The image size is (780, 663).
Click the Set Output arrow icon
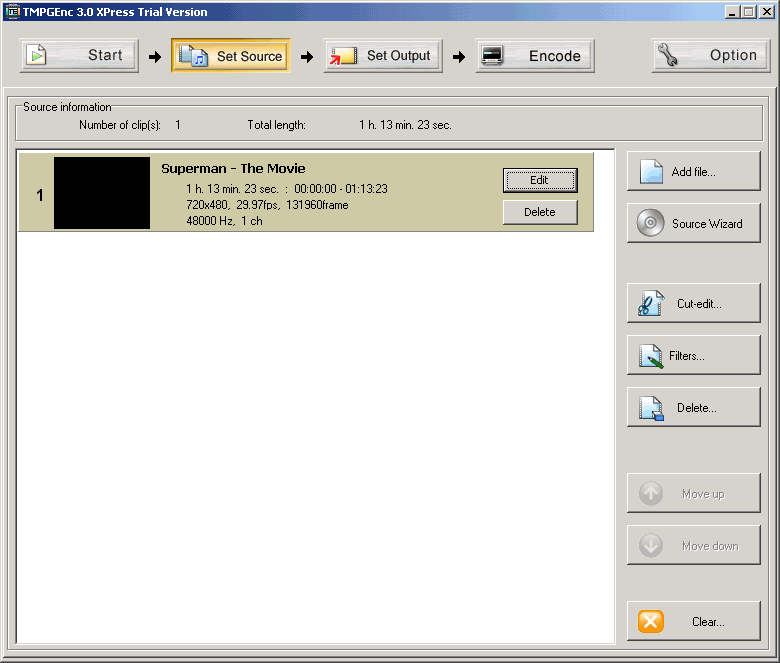[x=343, y=56]
